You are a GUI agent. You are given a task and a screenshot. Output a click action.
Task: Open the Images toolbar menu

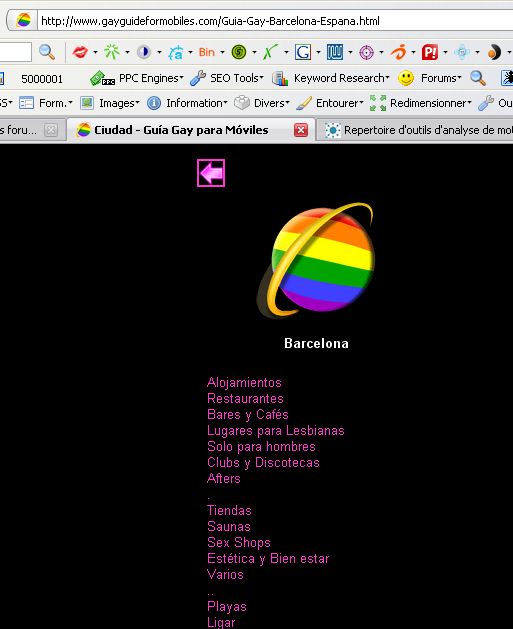[x=109, y=103]
